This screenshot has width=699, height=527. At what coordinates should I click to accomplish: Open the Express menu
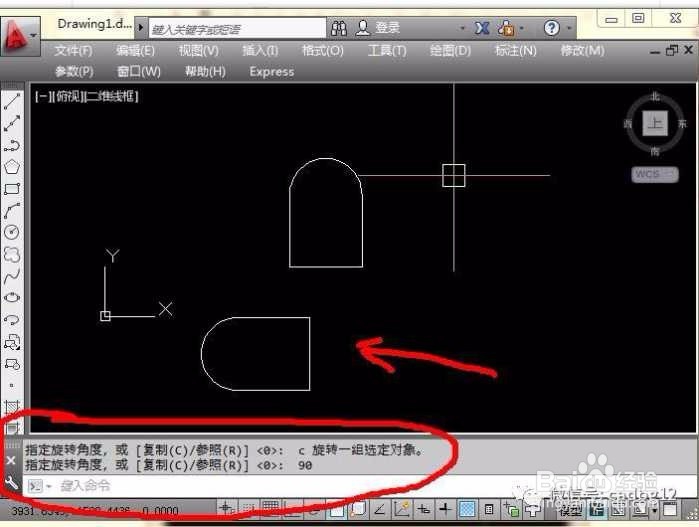271,72
